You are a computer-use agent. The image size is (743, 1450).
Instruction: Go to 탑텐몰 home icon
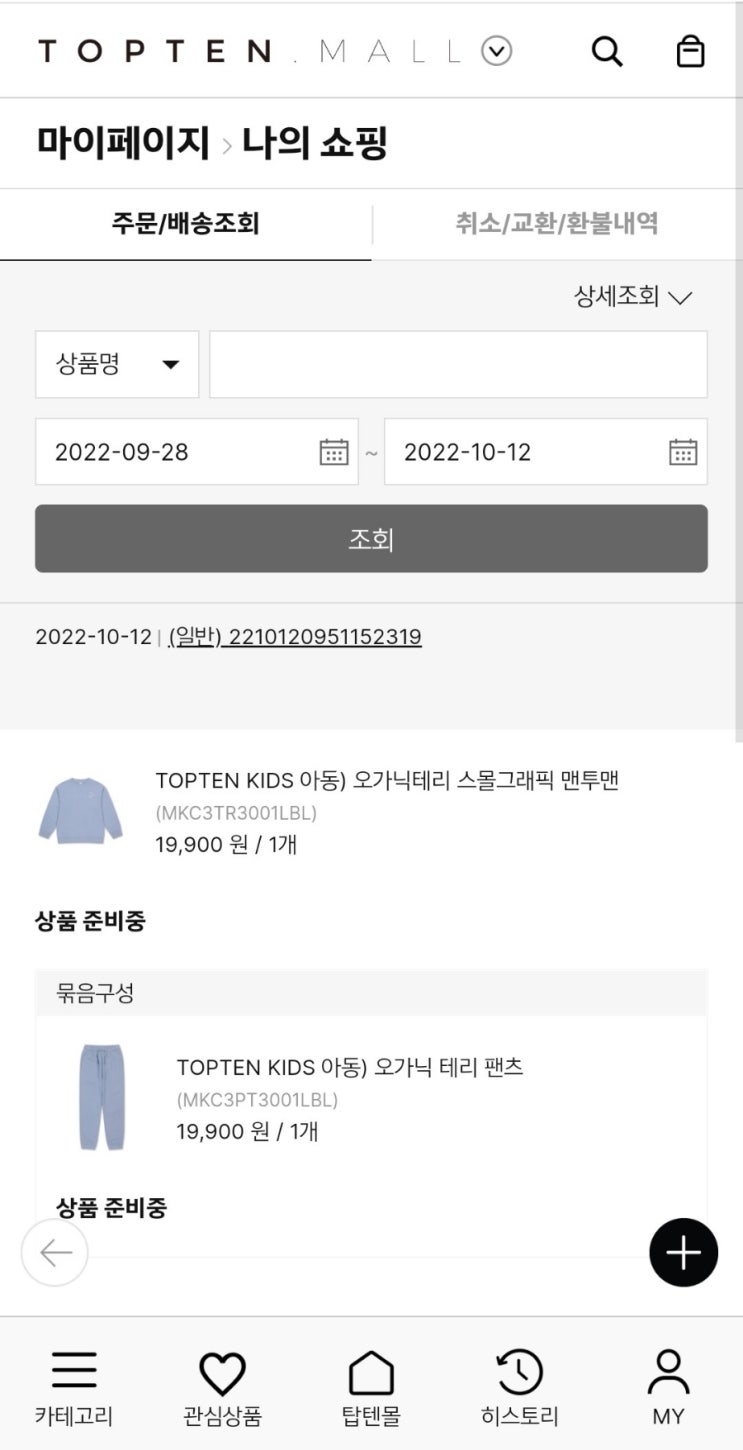pyautogui.click(x=371, y=1373)
